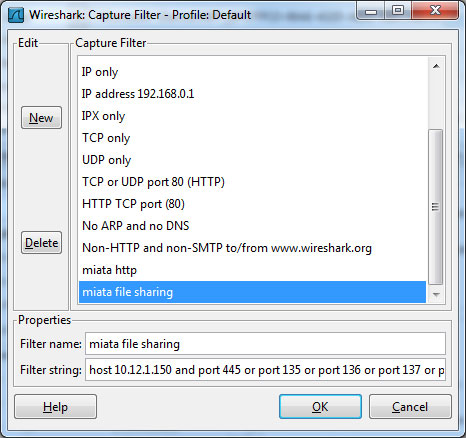Image resolution: width=466 pixels, height=438 pixels.
Task: Click the Wireshark shark-fin title icon
Action: tap(16, 15)
